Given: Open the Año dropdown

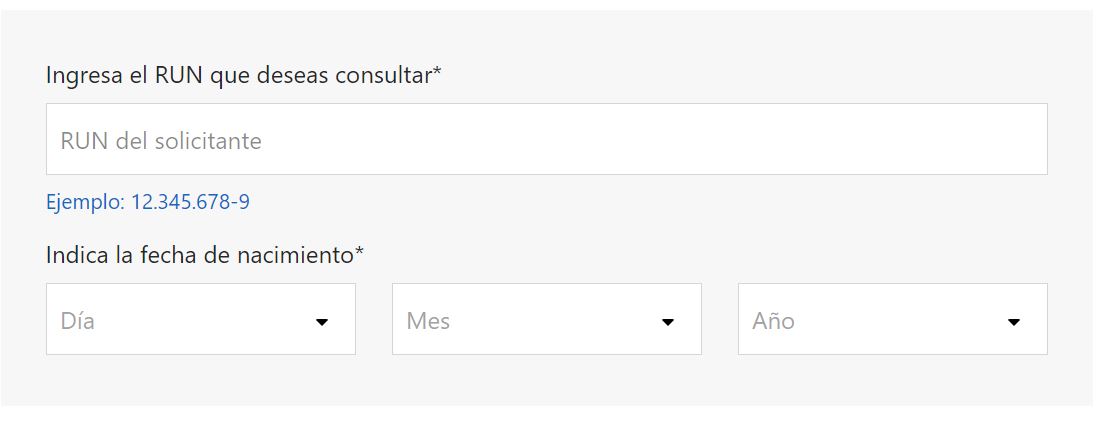Looking at the screenshot, I should pyautogui.click(x=892, y=320).
